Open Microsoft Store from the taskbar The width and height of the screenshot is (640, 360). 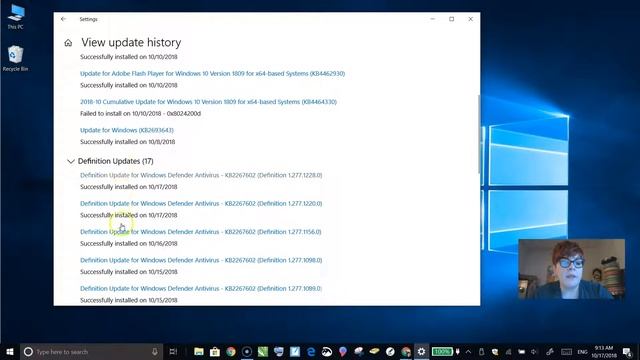point(215,351)
